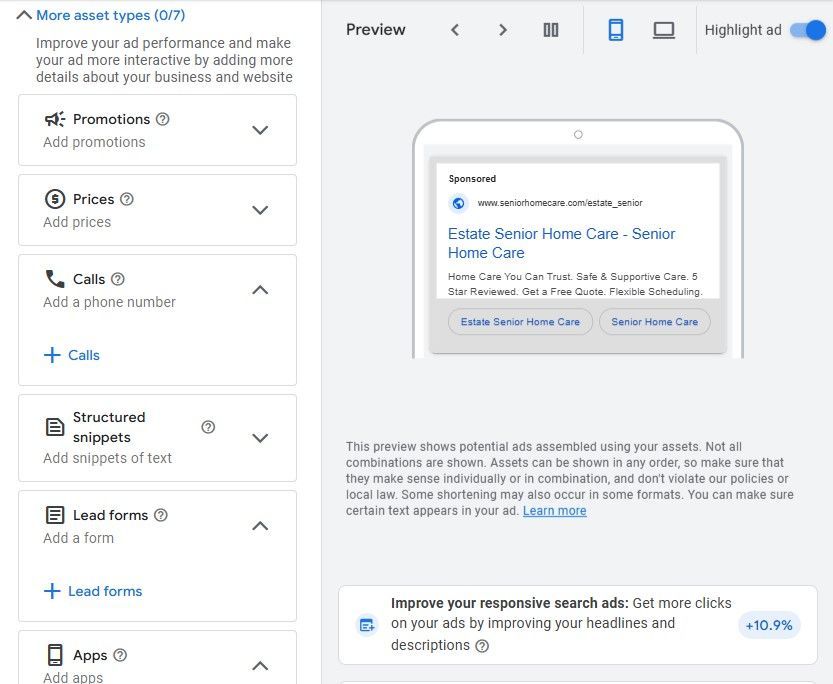833x684 pixels.
Task: Click the ad description text in preview
Action: click(x=575, y=284)
